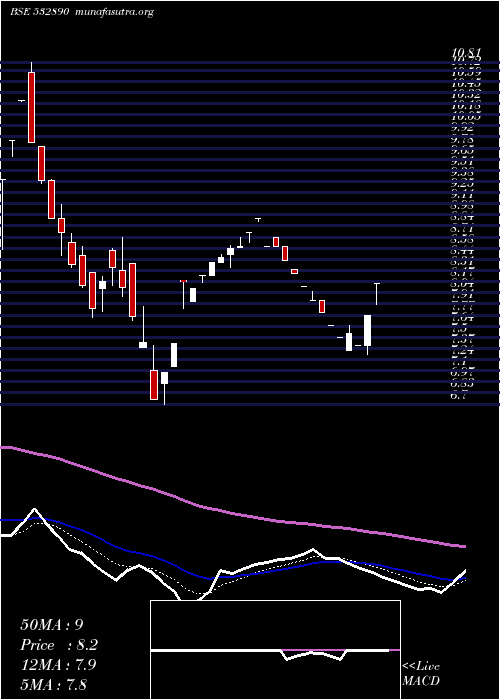Click the 12MA : 7.9 value
The height and width of the screenshot is (700, 500).
(x=58, y=665)
